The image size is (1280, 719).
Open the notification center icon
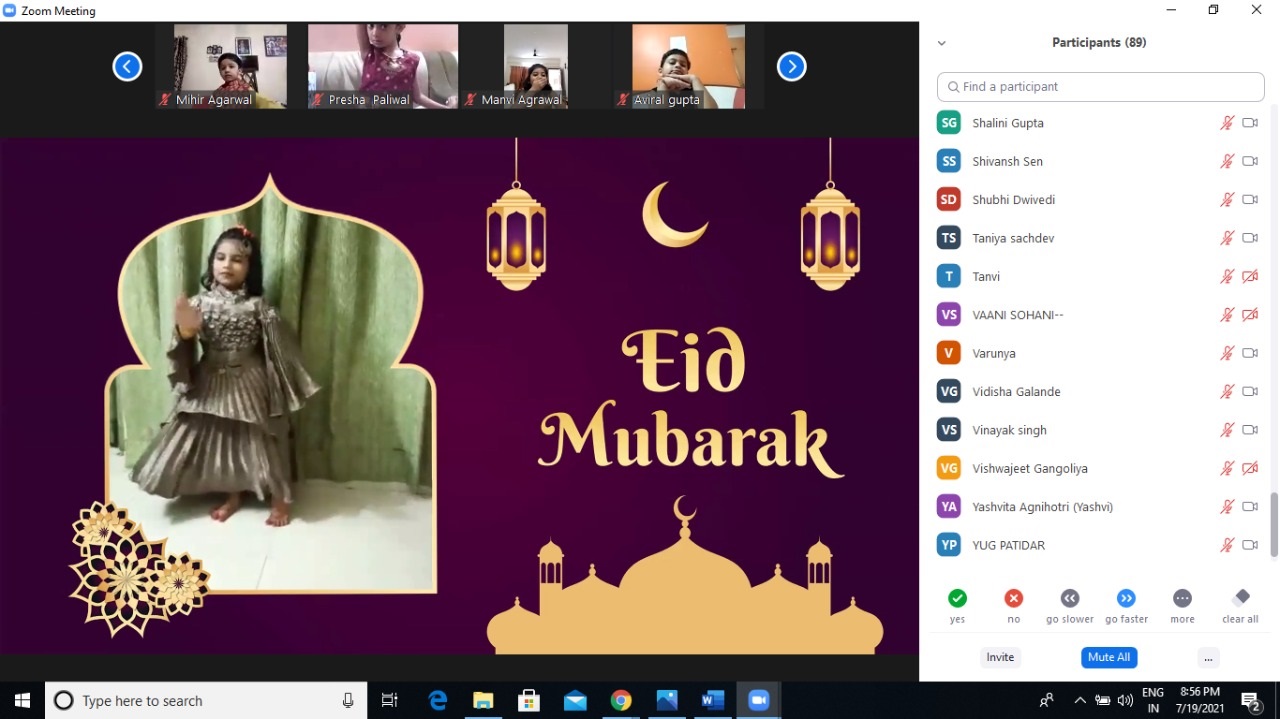(1250, 700)
